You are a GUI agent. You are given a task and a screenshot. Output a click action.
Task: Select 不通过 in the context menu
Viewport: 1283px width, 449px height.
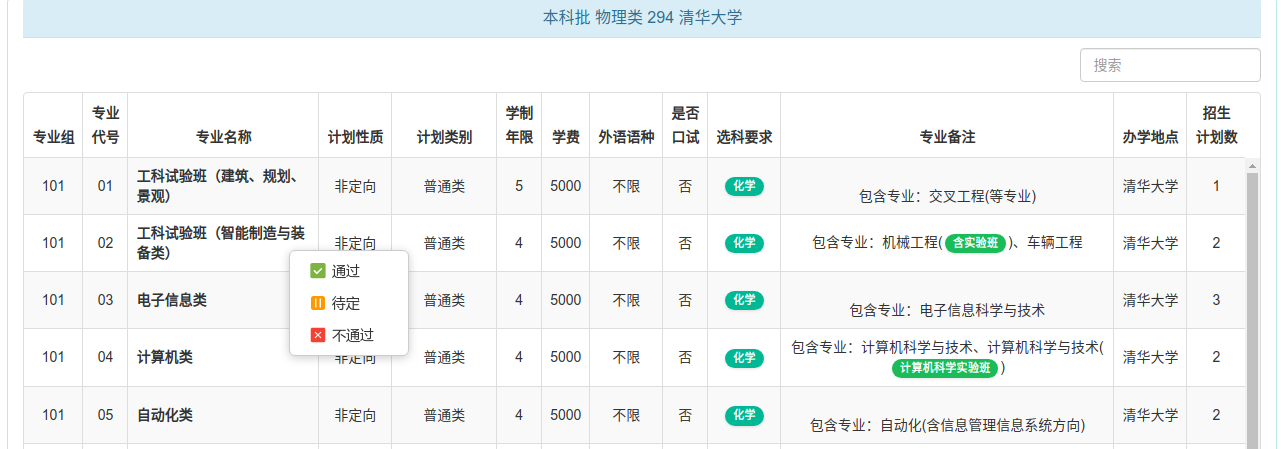348,335
